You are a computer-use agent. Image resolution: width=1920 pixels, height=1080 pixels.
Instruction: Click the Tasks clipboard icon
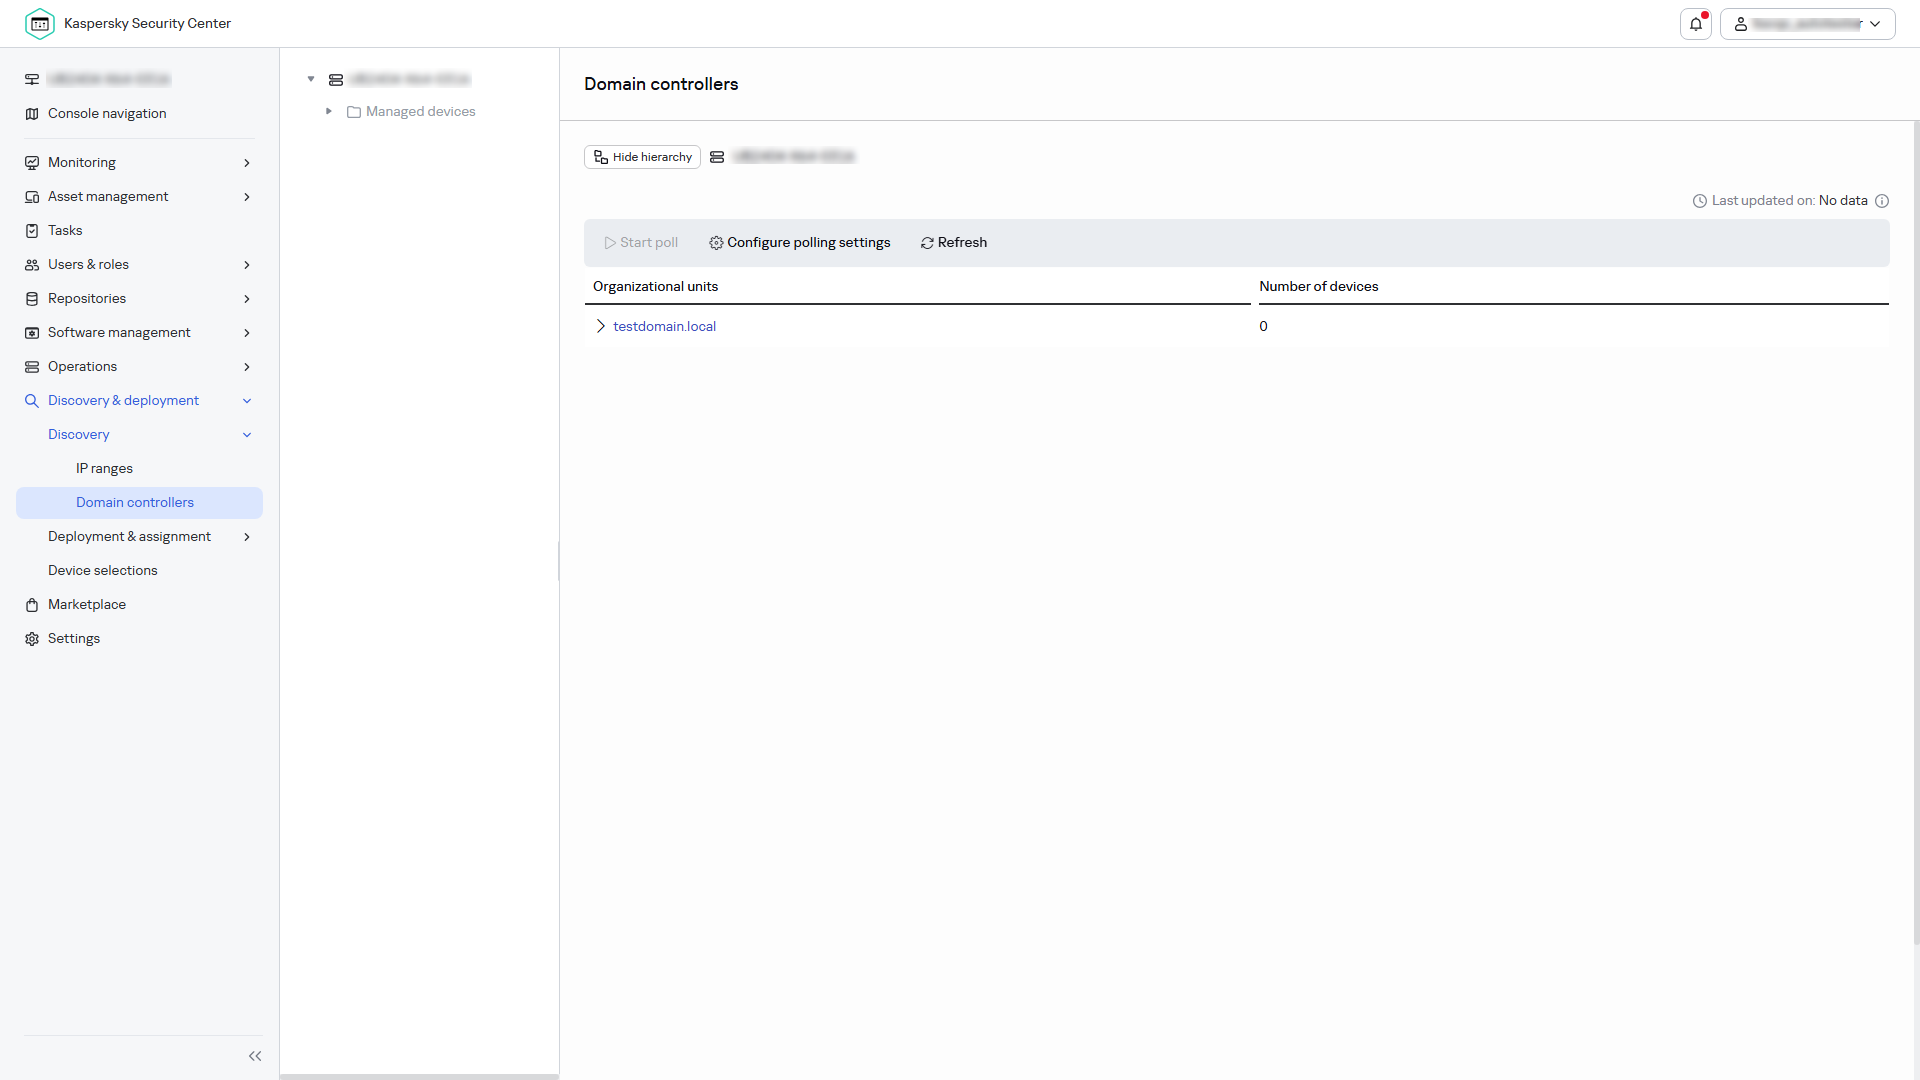tap(32, 231)
